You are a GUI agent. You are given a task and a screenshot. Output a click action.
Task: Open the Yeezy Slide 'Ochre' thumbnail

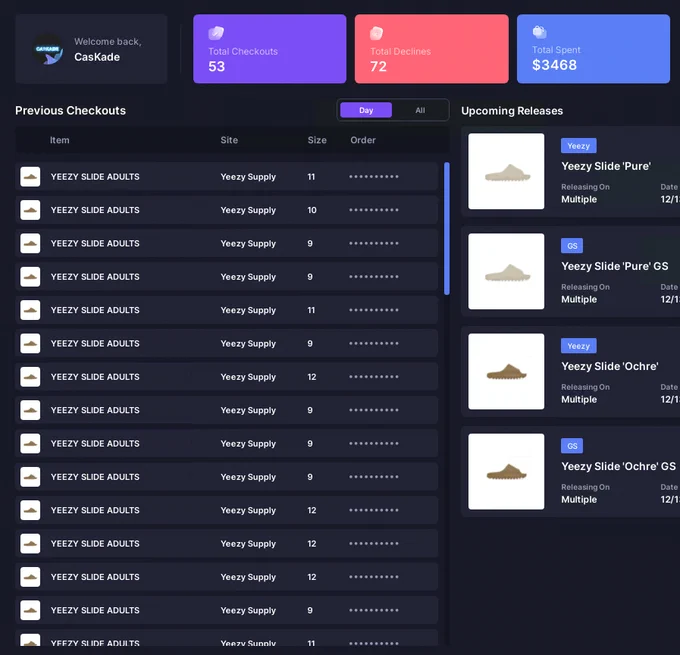pyautogui.click(x=506, y=371)
